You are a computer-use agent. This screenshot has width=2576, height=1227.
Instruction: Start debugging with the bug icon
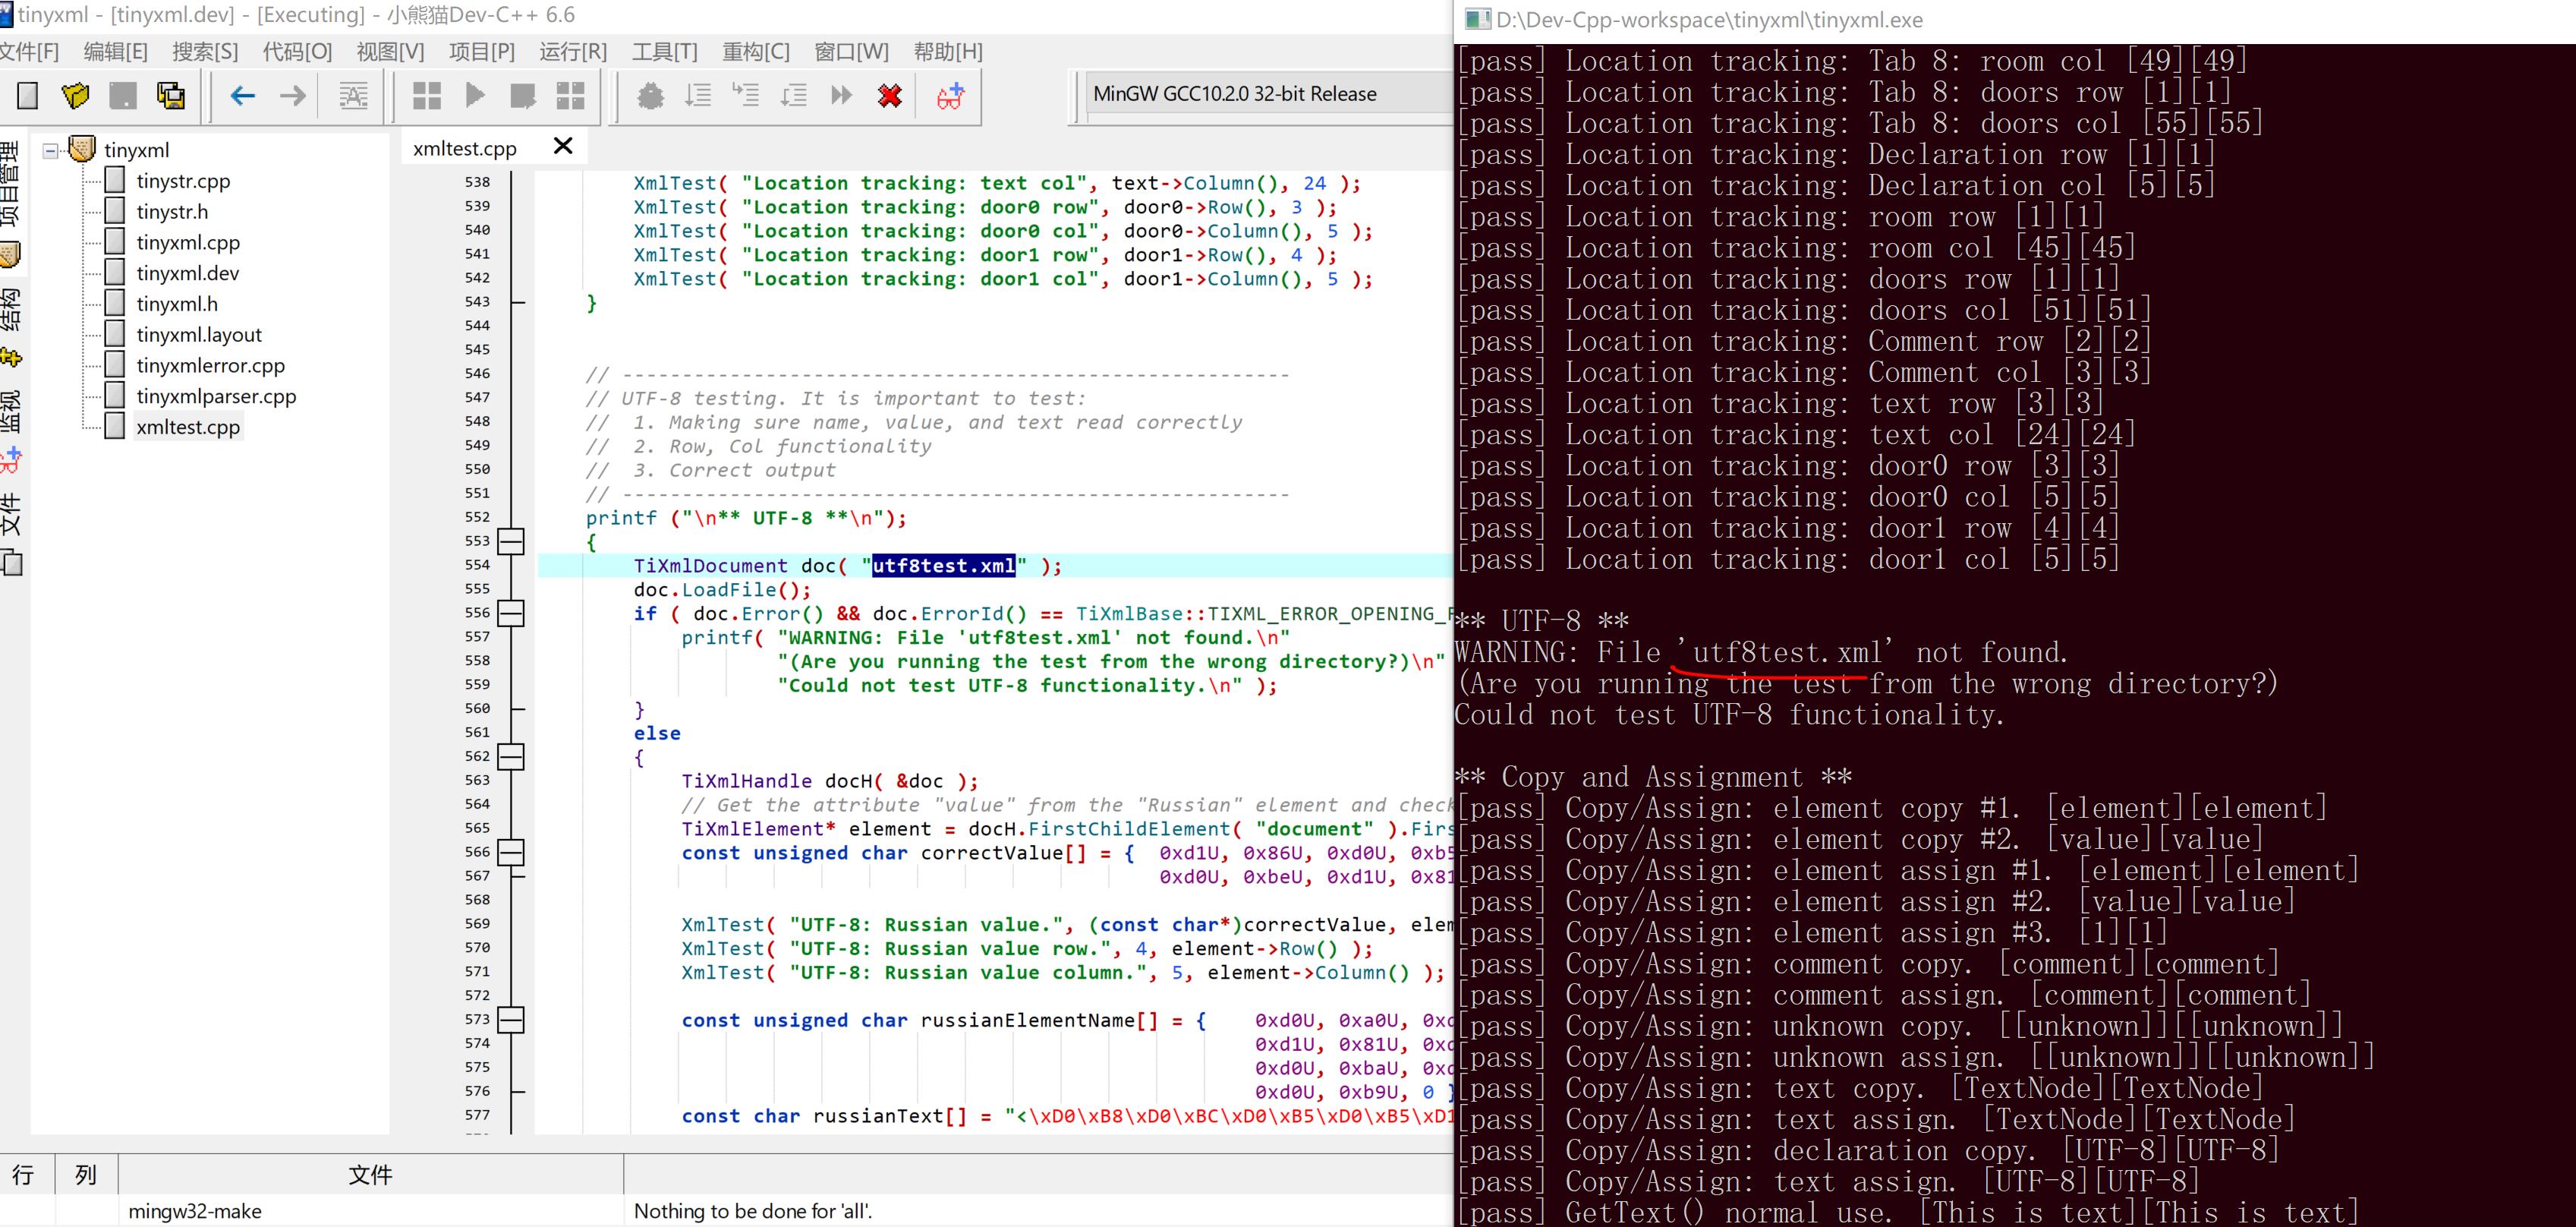(650, 95)
